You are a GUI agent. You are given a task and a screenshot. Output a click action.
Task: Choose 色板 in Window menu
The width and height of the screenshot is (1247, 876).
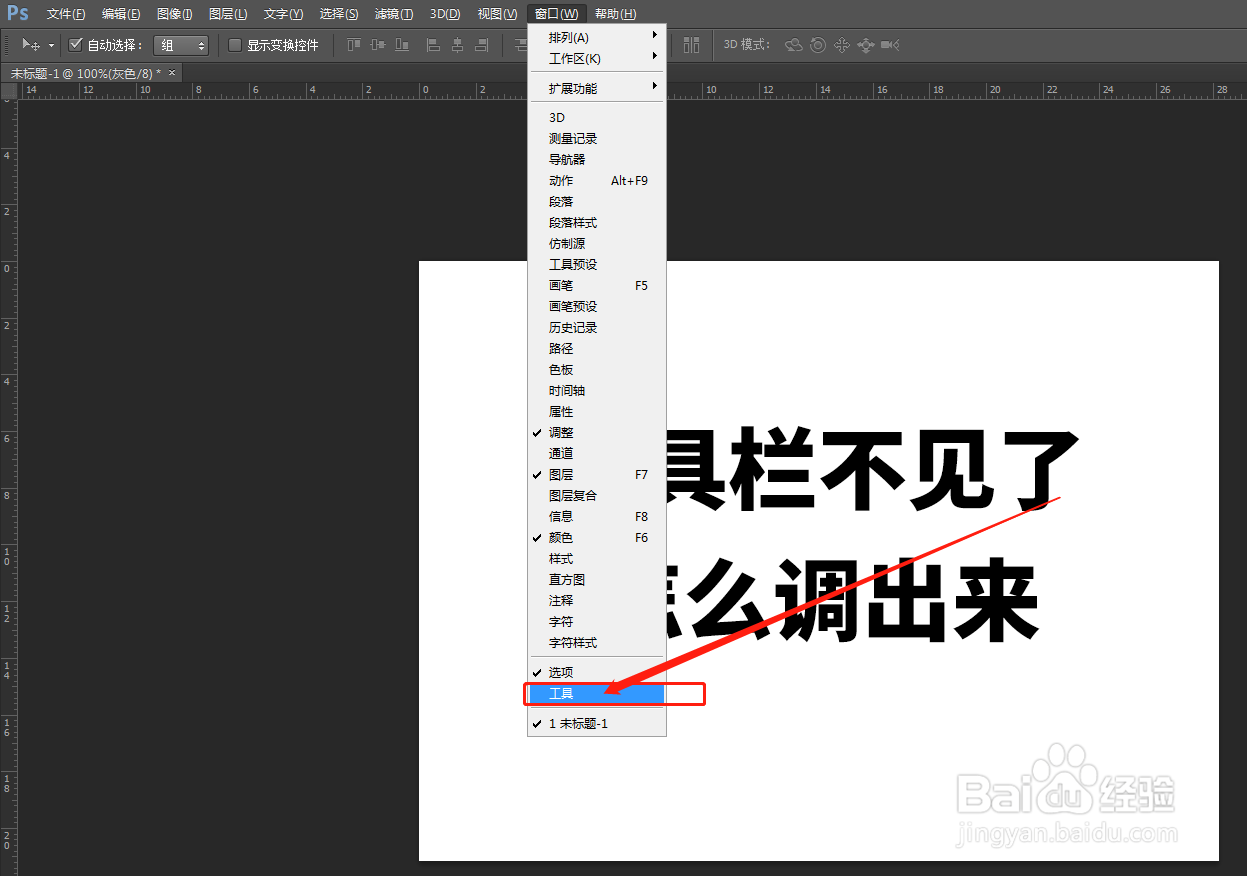click(x=597, y=370)
